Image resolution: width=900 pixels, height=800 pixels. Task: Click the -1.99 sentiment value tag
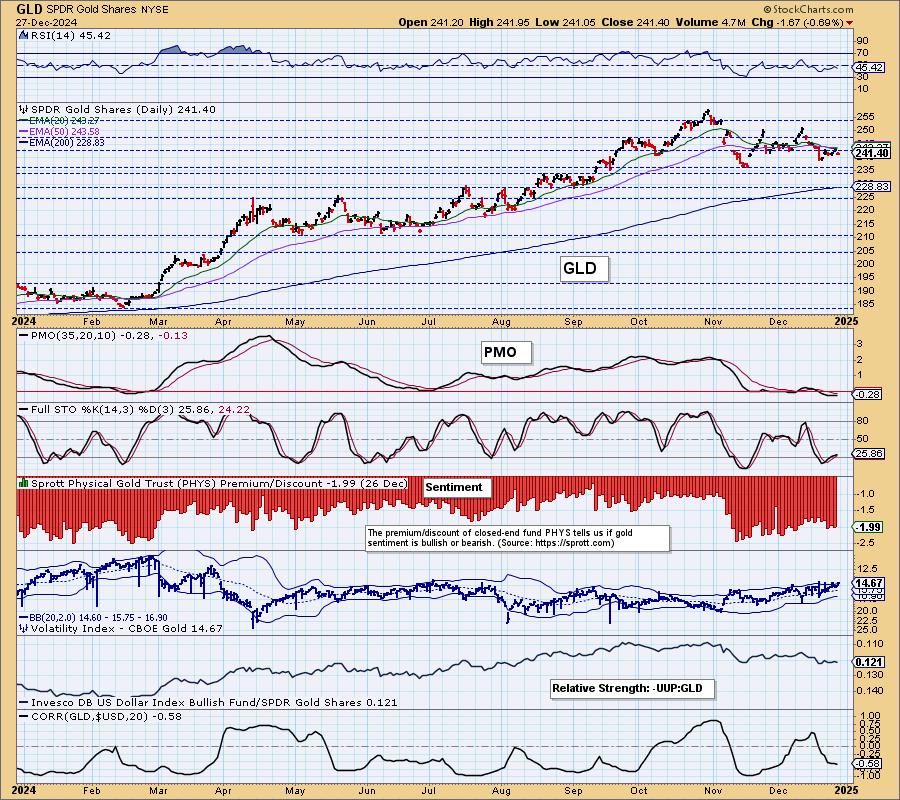(868, 527)
